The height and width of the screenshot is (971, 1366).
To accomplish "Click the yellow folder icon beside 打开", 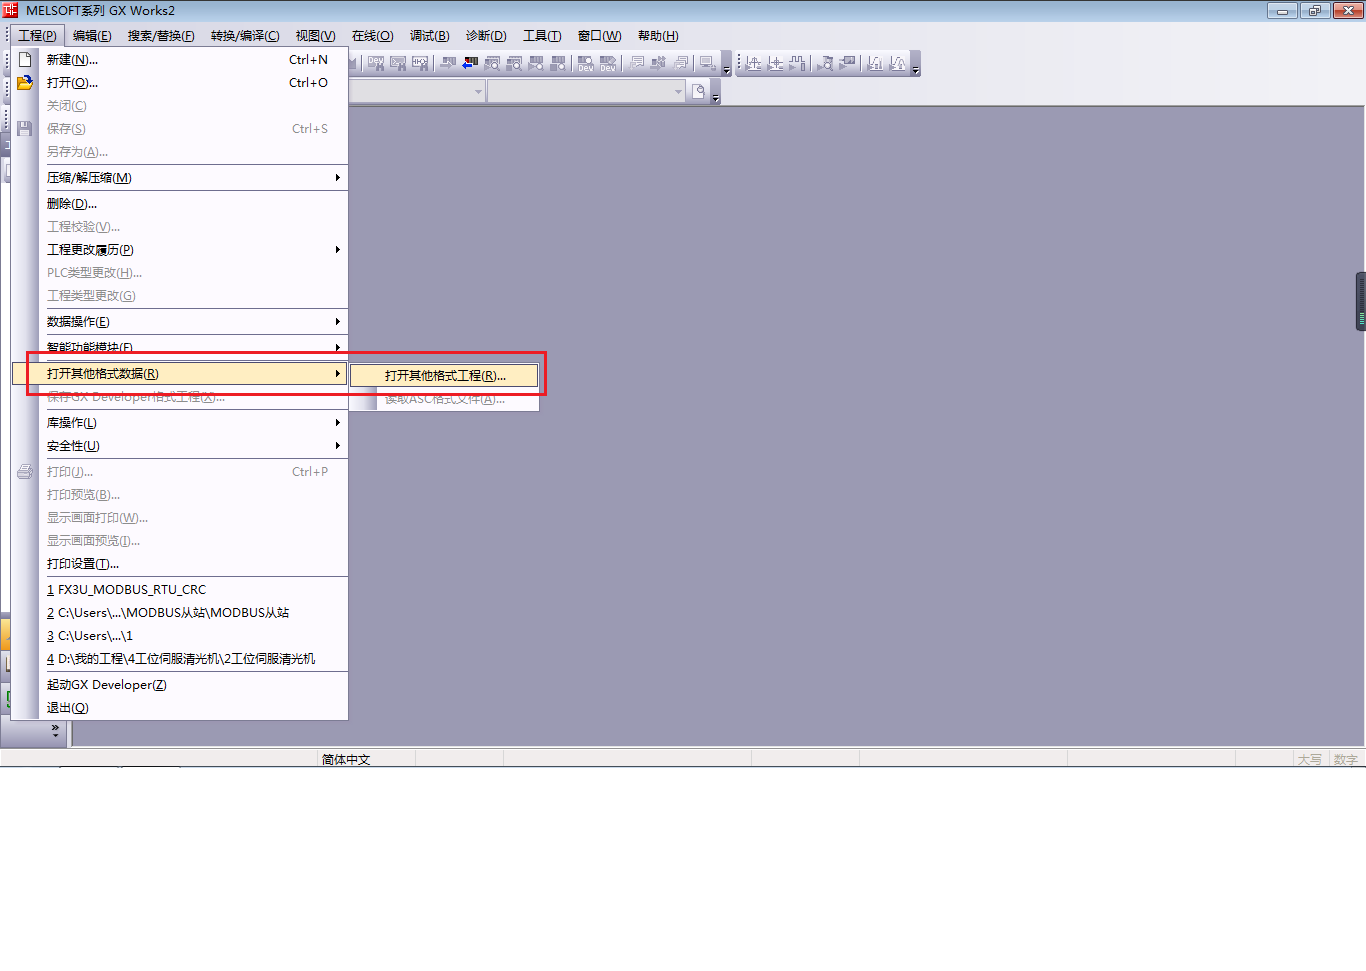I will (x=25, y=83).
